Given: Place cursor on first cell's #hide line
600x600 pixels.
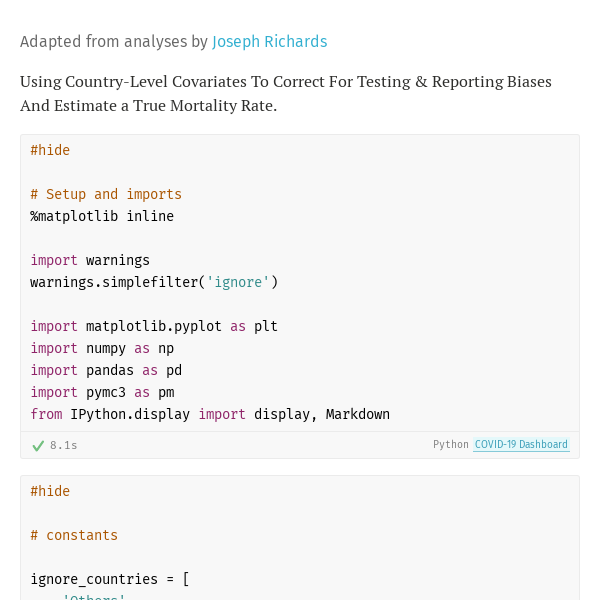Looking at the screenshot, I should click(x=50, y=150).
